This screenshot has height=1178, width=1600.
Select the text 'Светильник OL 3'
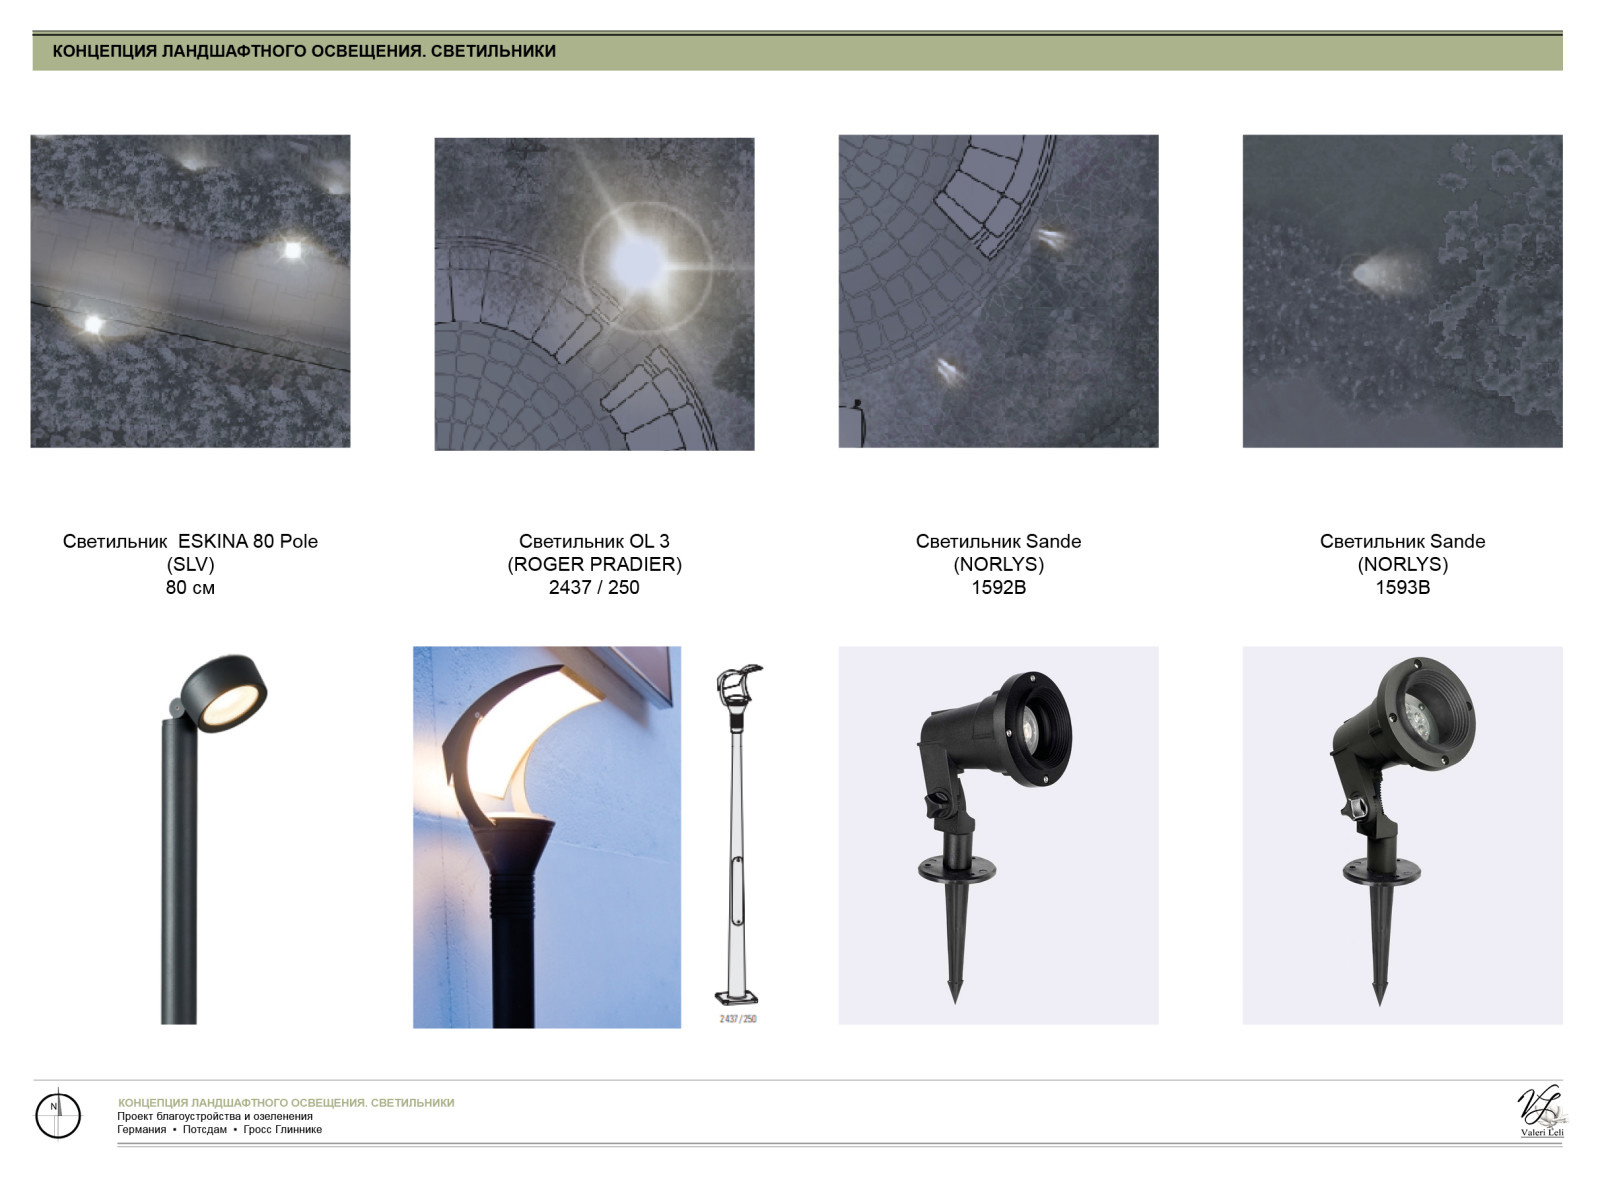(x=594, y=541)
